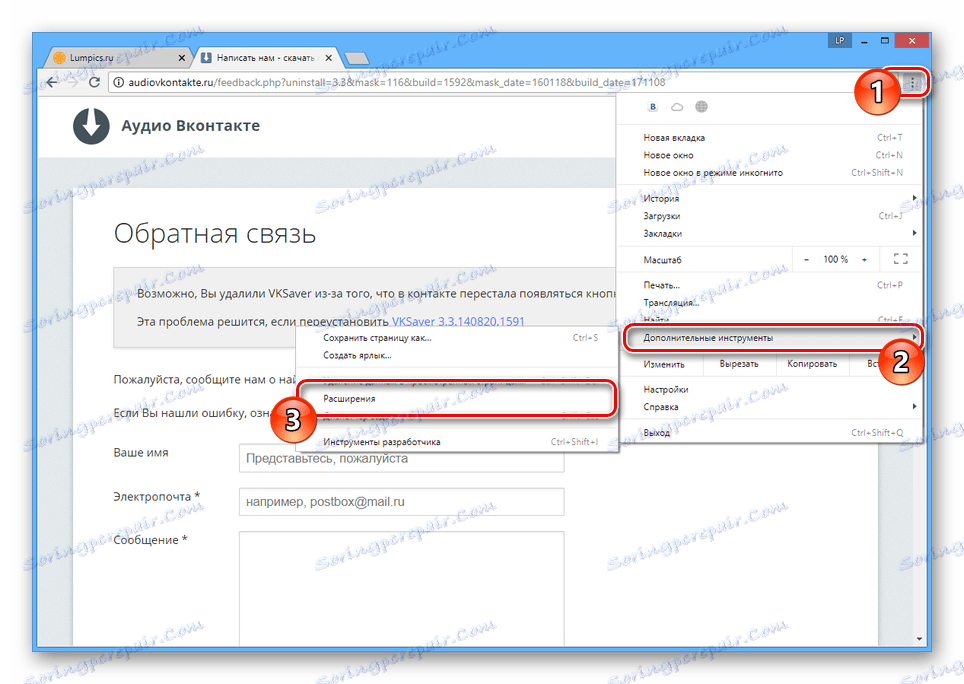
Task: Click the LP profile button in title bar
Action: pos(840,41)
